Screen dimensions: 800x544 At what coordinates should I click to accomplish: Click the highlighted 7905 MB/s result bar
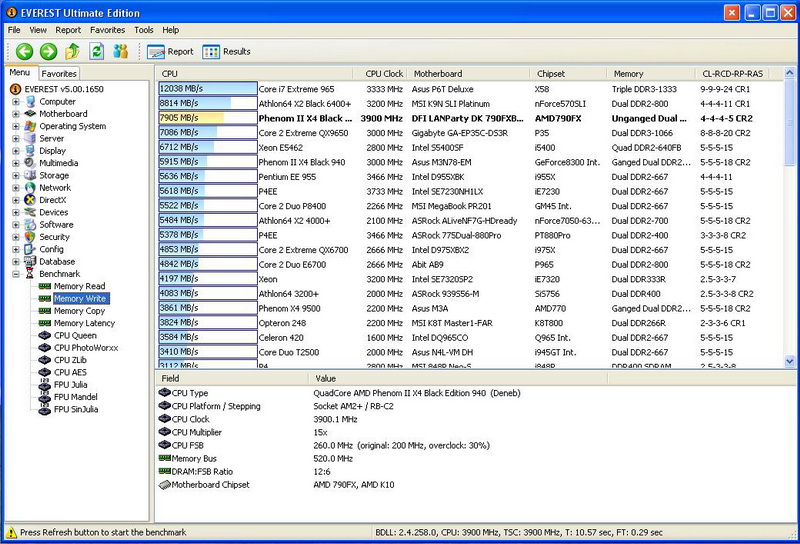[208, 118]
